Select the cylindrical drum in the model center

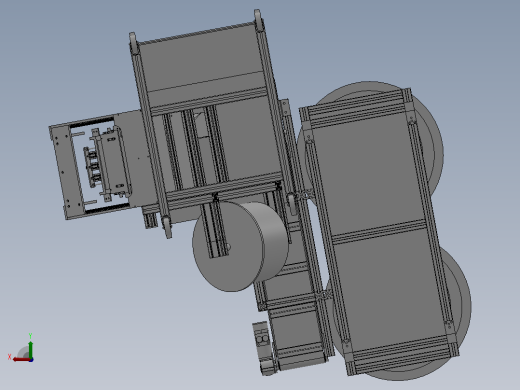pyautogui.click(x=240, y=246)
